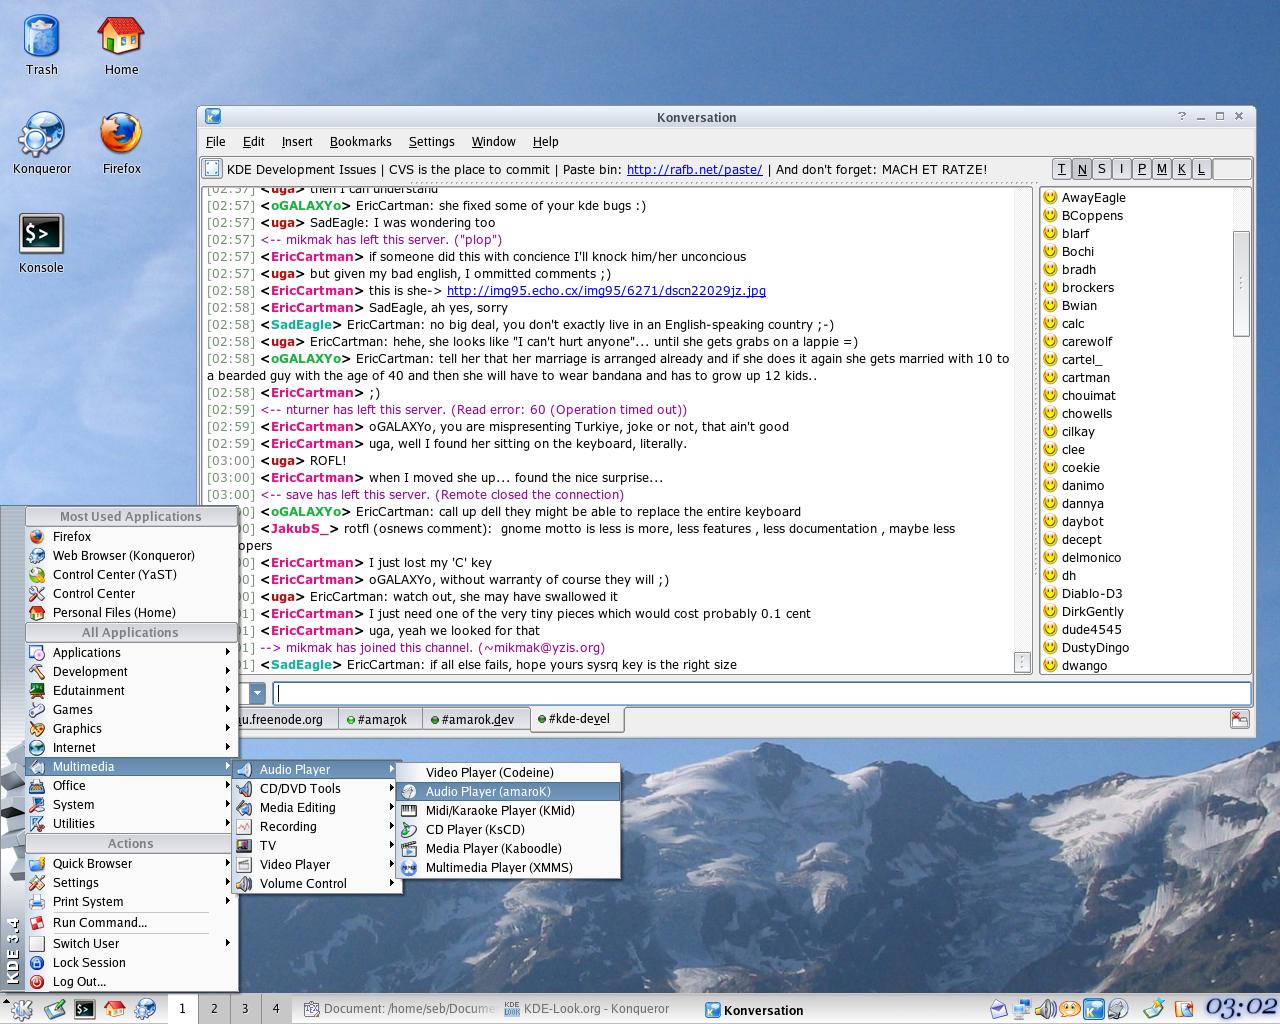1280x1024 pixels.
Task: Choose Run Command... from K menu
Action: click(130, 922)
